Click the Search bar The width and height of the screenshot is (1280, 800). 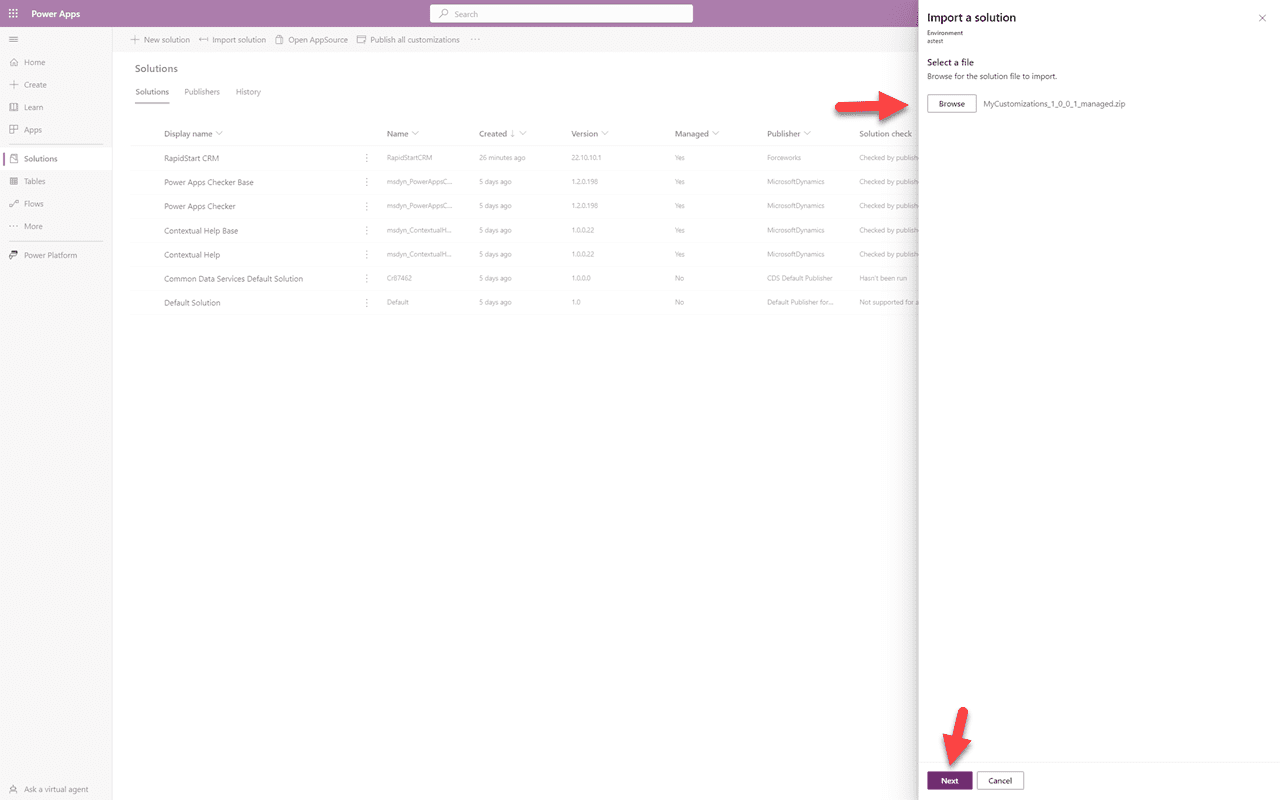pyautogui.click(x=561, y=13)
